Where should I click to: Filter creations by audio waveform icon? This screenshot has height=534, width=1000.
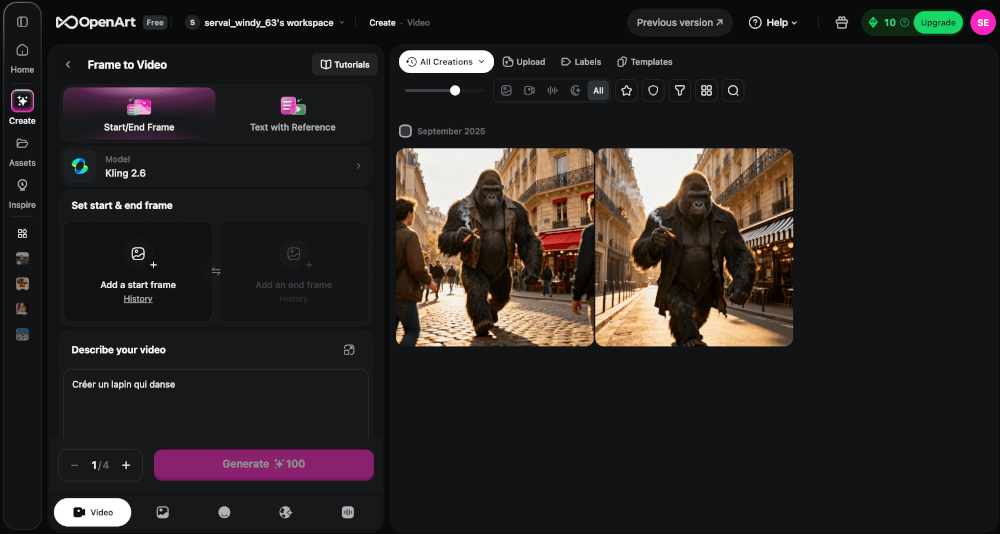point(552,91)
